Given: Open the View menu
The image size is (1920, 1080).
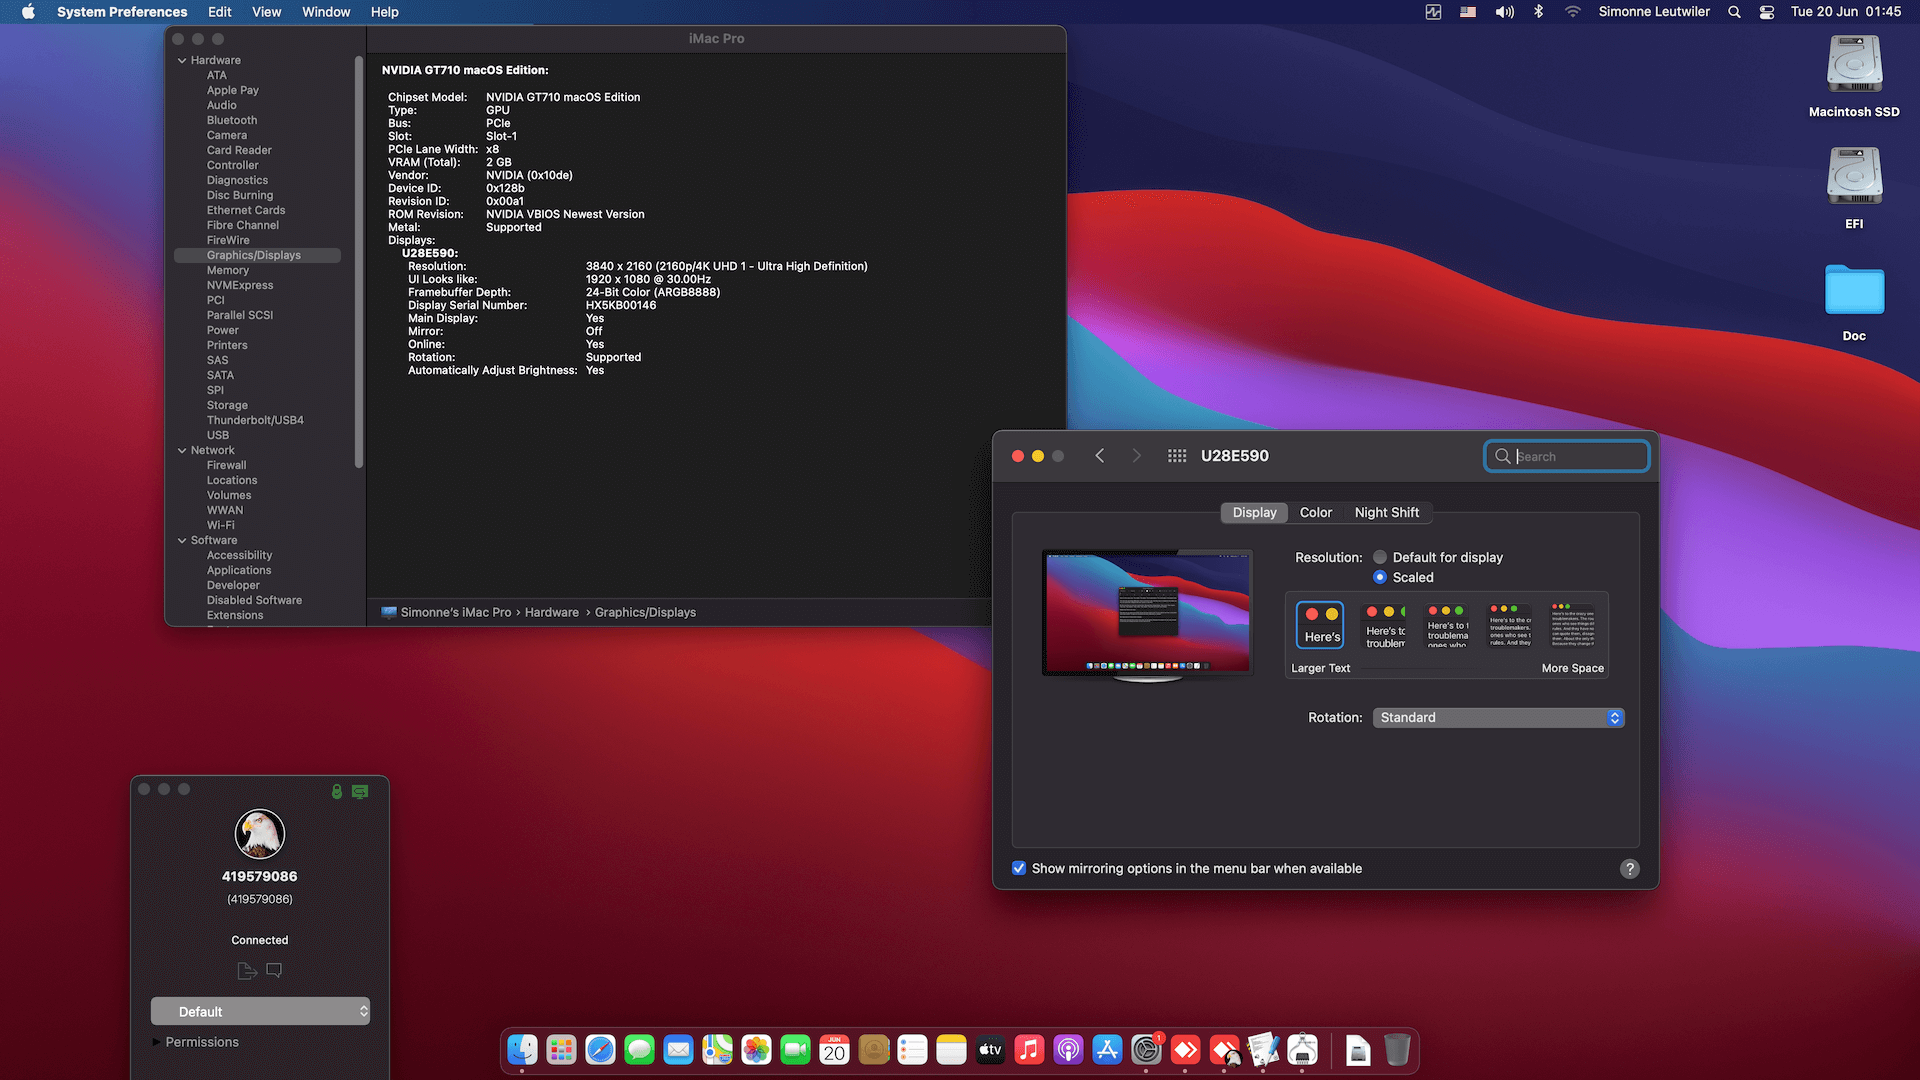Looking at the screenshot, I should (x=266, y=12).
